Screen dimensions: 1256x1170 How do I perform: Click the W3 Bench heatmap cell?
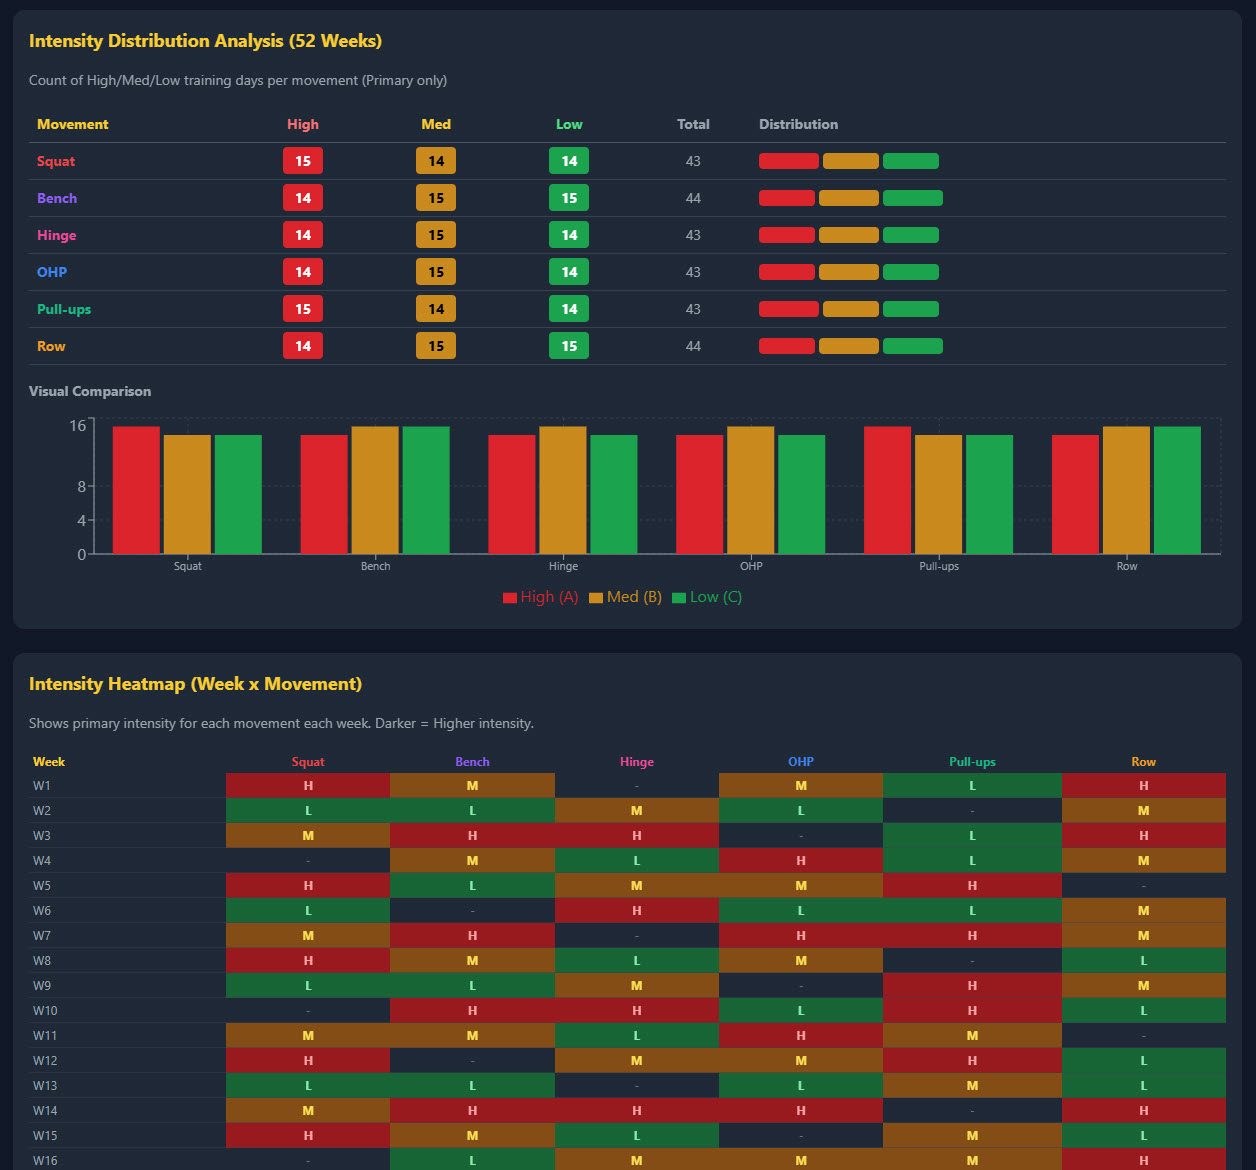472,836
